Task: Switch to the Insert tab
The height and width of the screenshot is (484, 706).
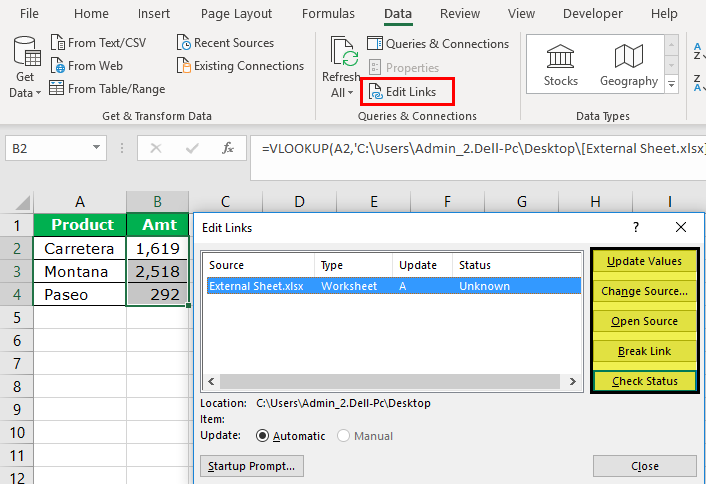Action: pos(154,14)
